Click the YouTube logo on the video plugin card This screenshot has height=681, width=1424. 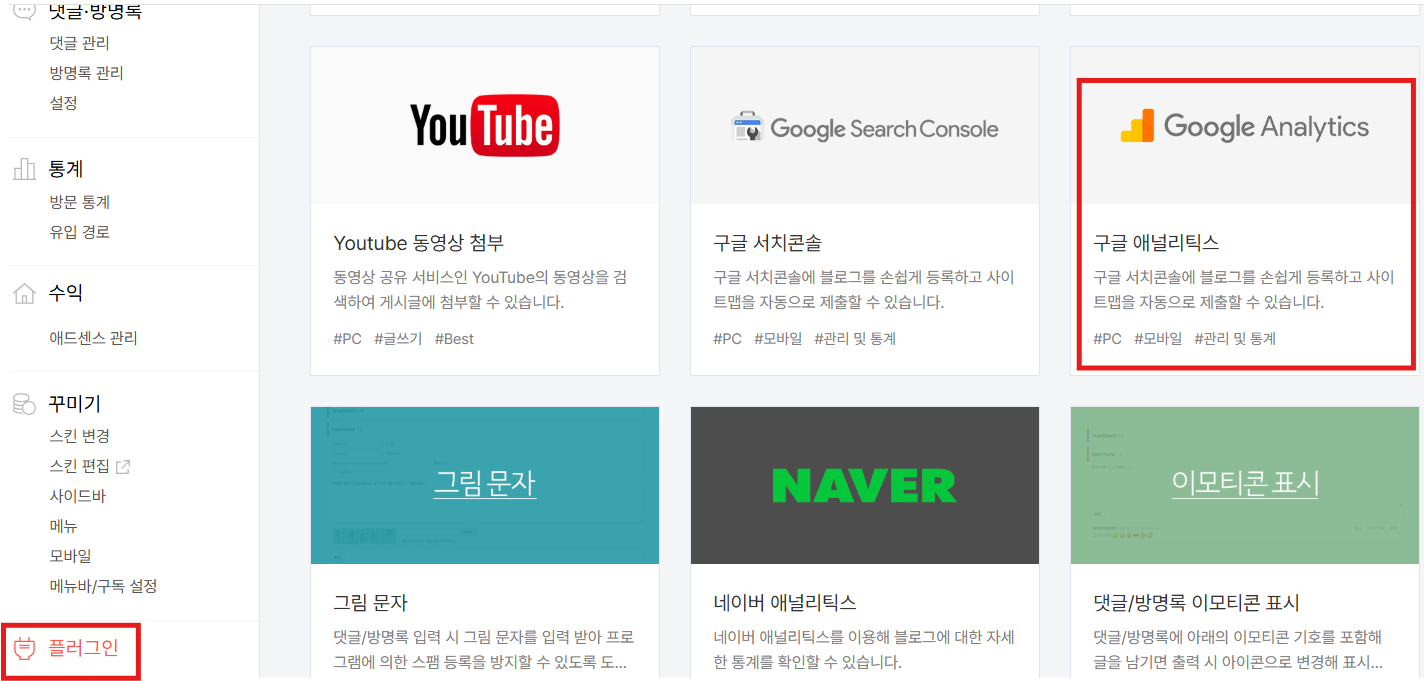pos(484,125)
